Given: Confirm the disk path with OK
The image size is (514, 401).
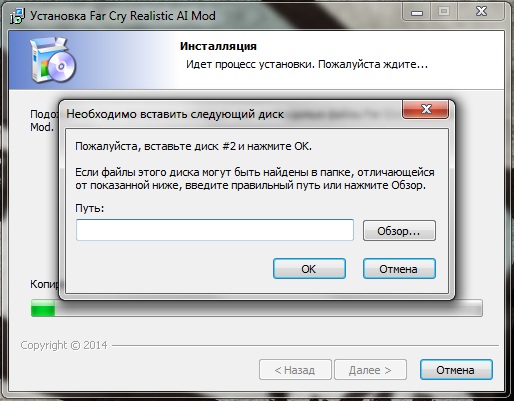Looking at the screenshot, I should pyautogui.click(x=309, y=269).
